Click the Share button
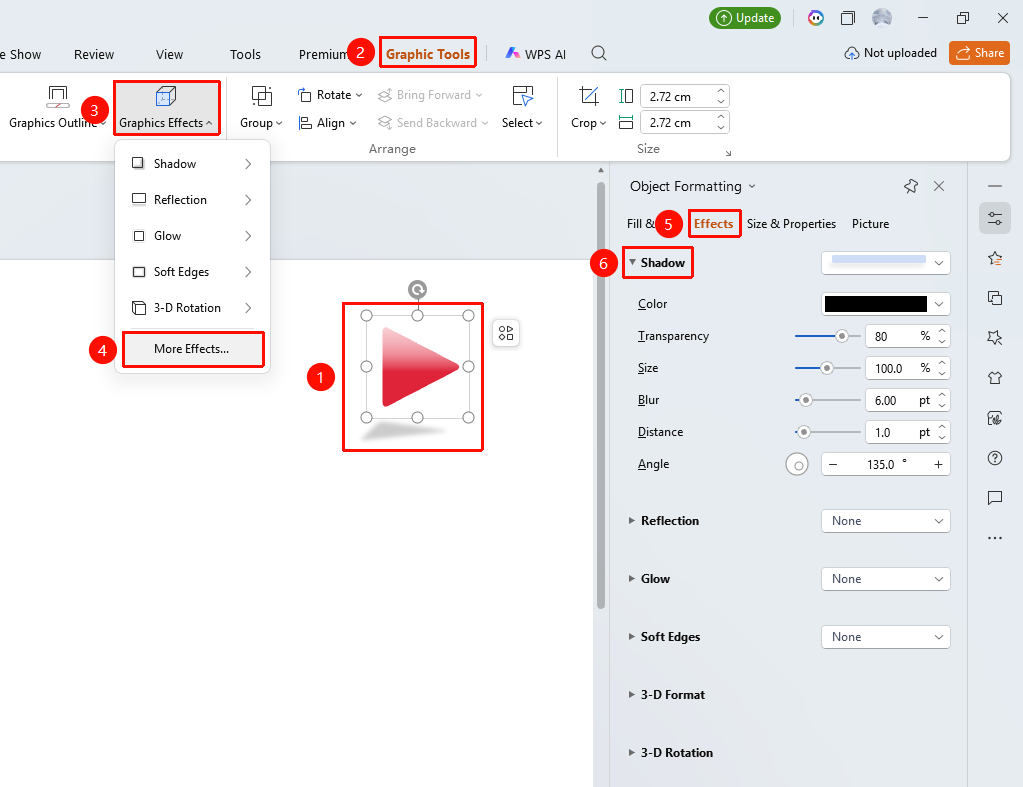1023x787 pixels. [x=979, y=54]
